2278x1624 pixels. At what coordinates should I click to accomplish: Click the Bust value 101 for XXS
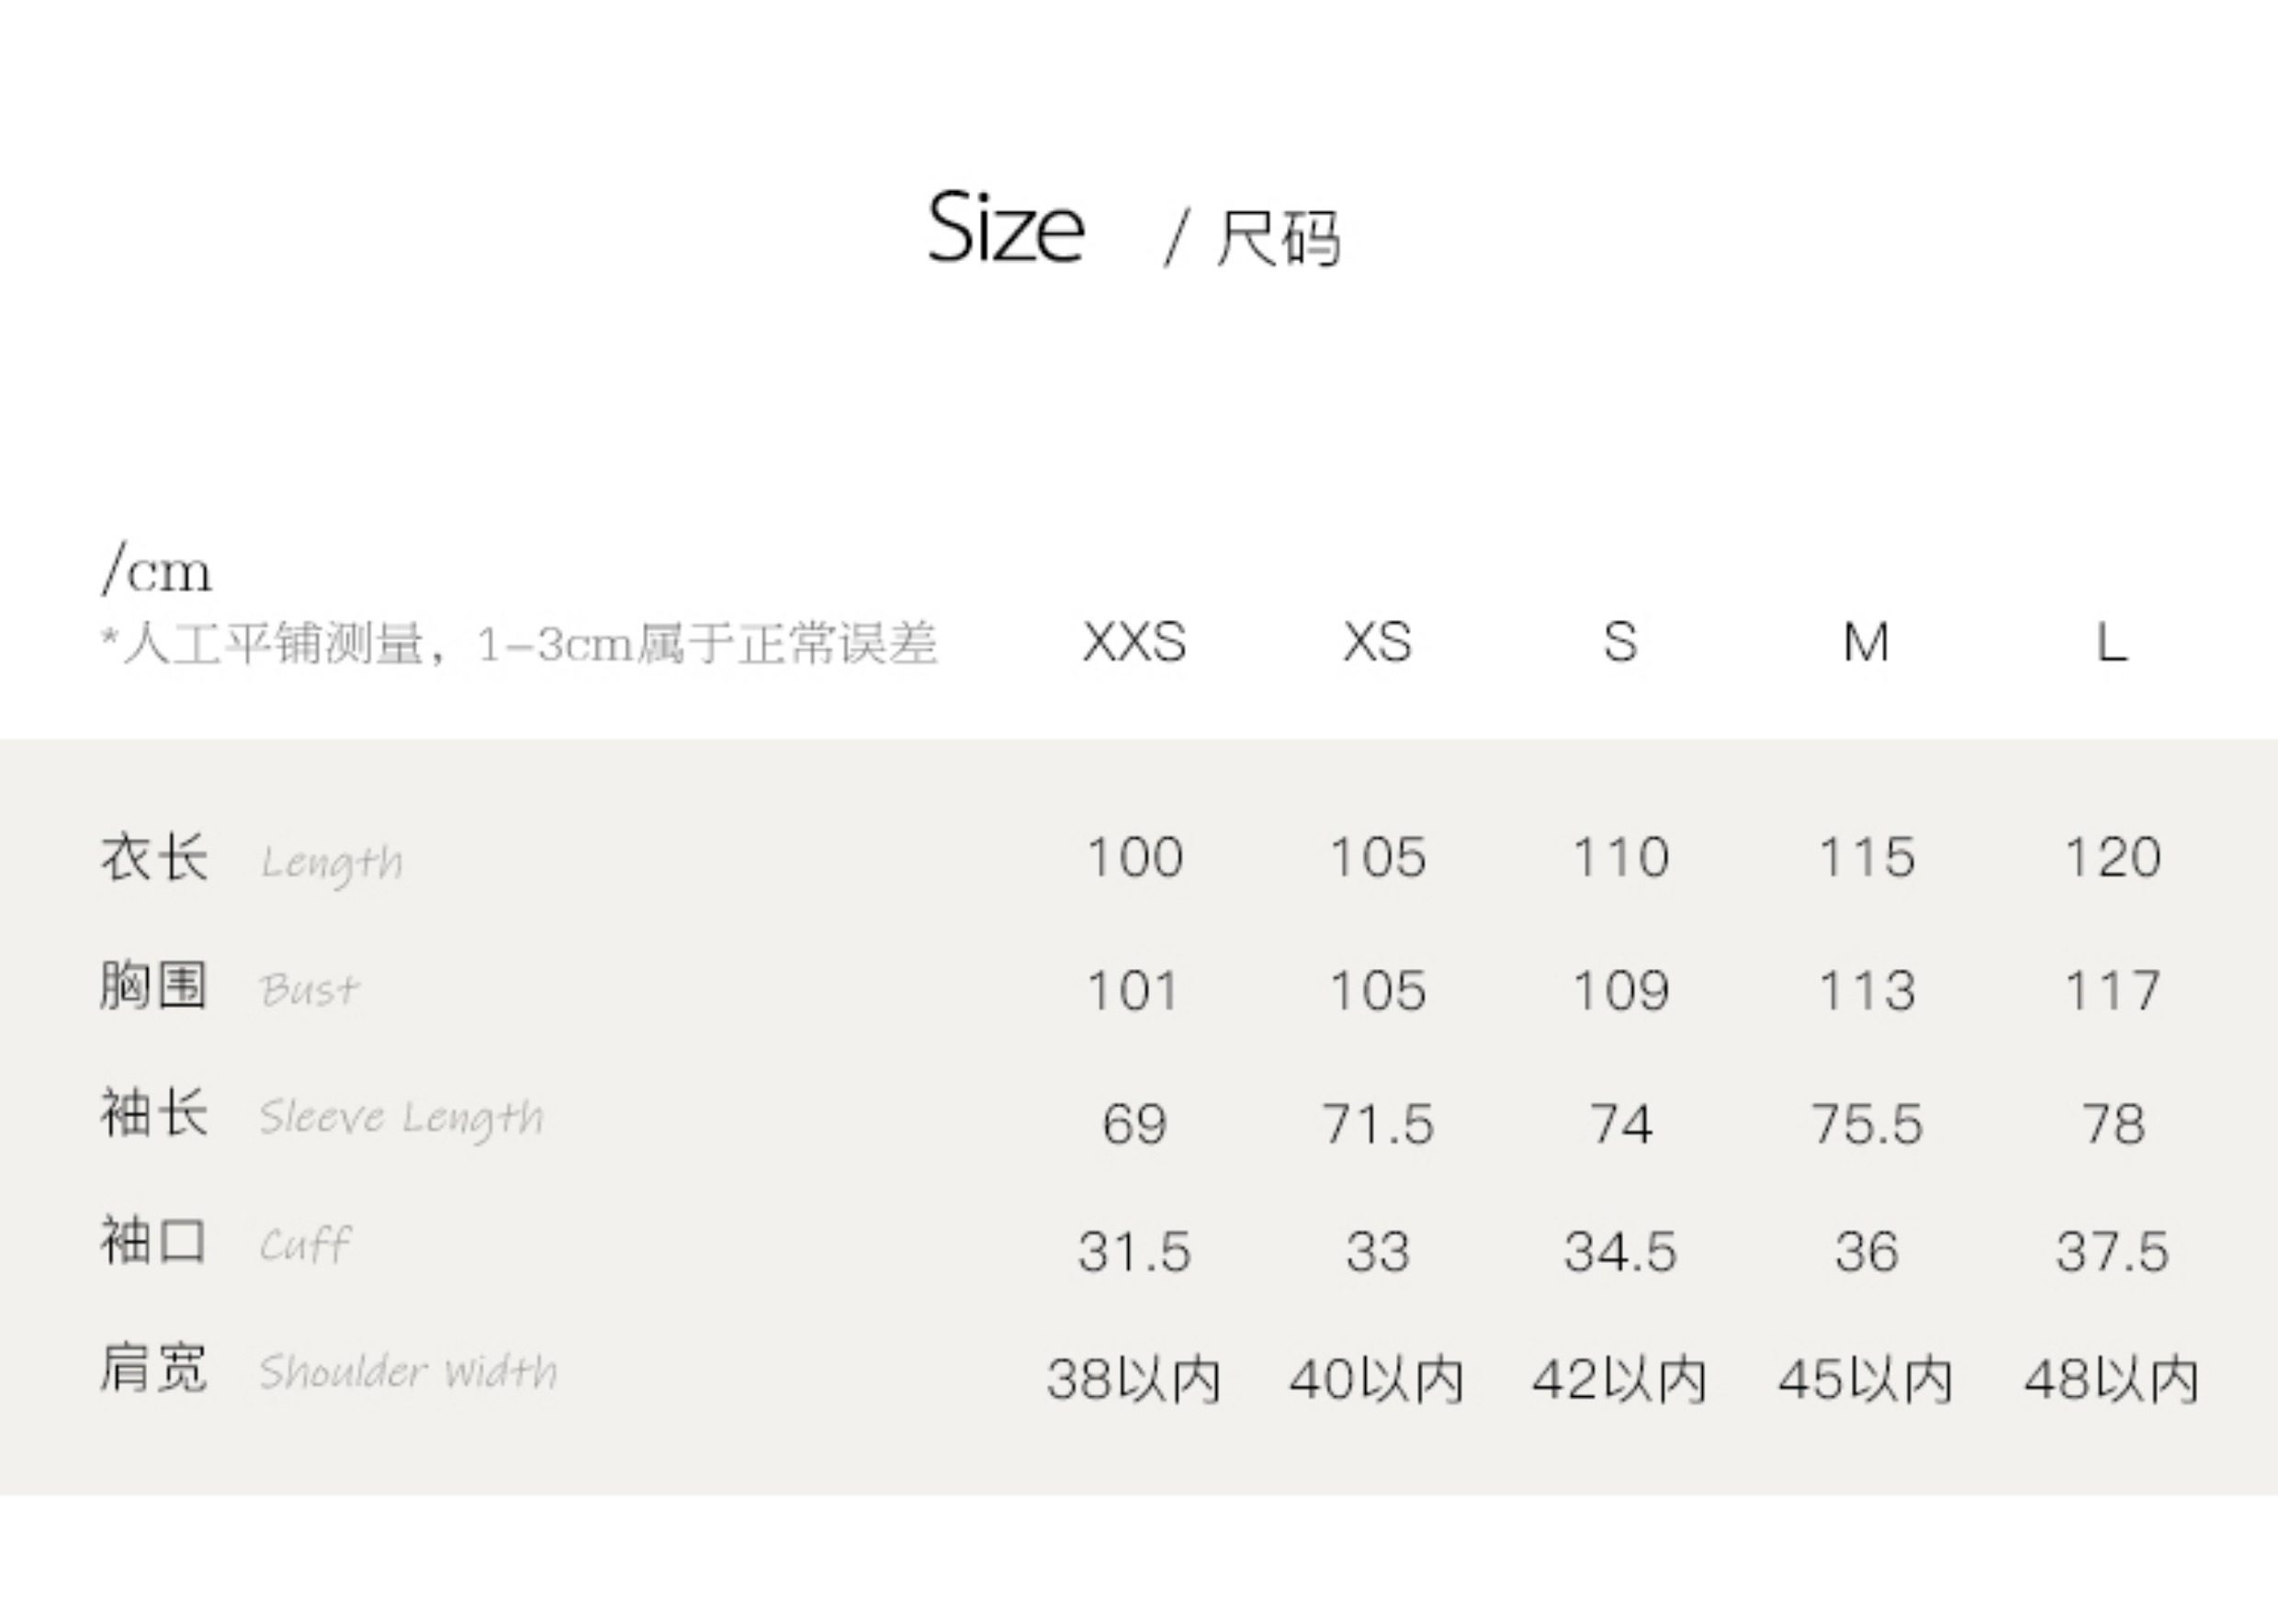pos(1134,991)
